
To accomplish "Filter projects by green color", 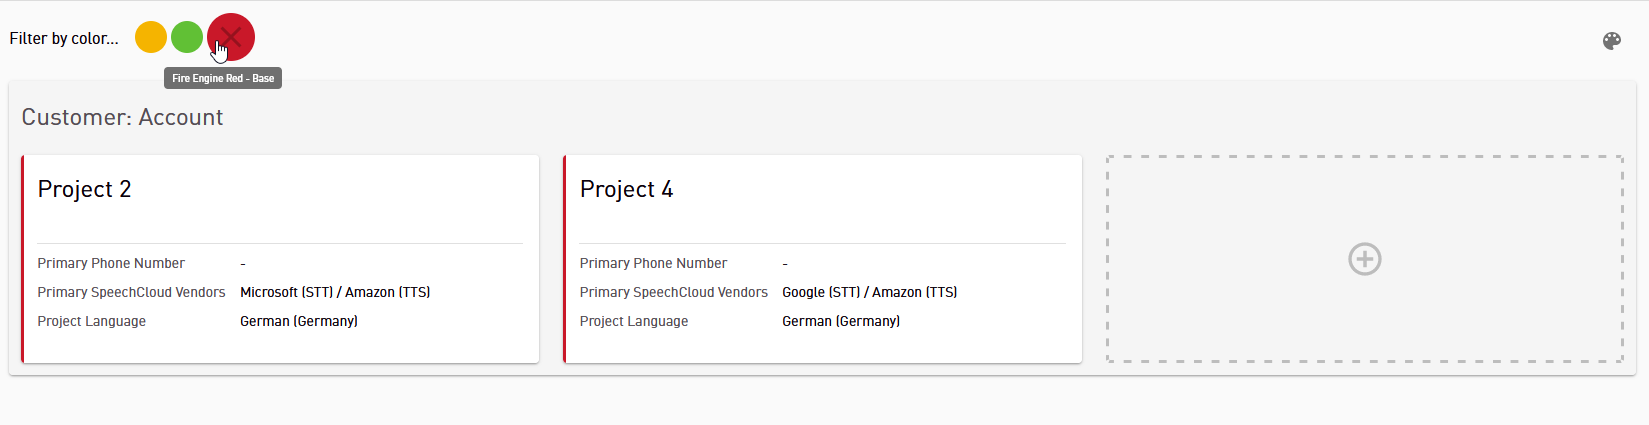I will click(187, 38).
